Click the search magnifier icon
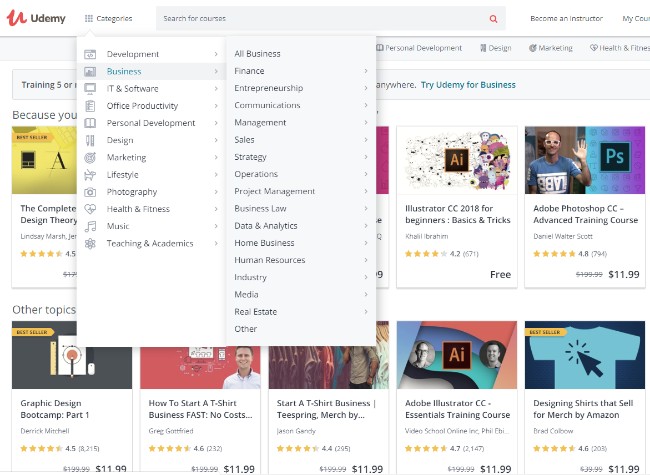The image size is (650, 475). click(x=493, y=19)
